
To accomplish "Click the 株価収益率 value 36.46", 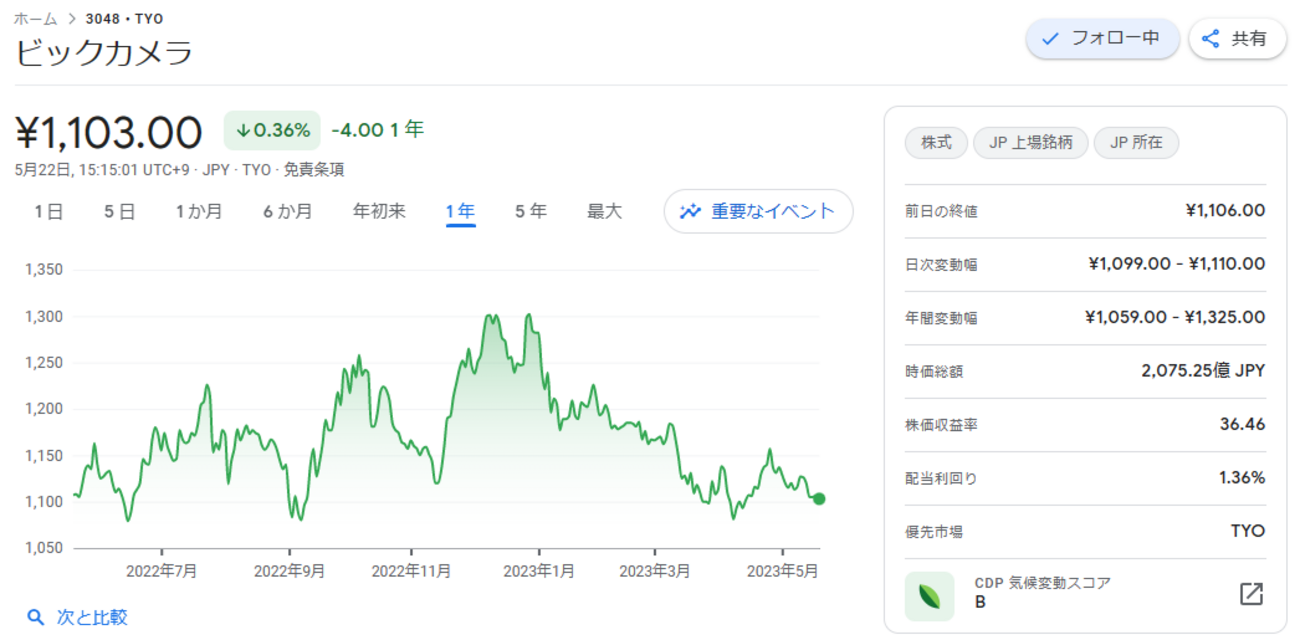I will 1242,424.
